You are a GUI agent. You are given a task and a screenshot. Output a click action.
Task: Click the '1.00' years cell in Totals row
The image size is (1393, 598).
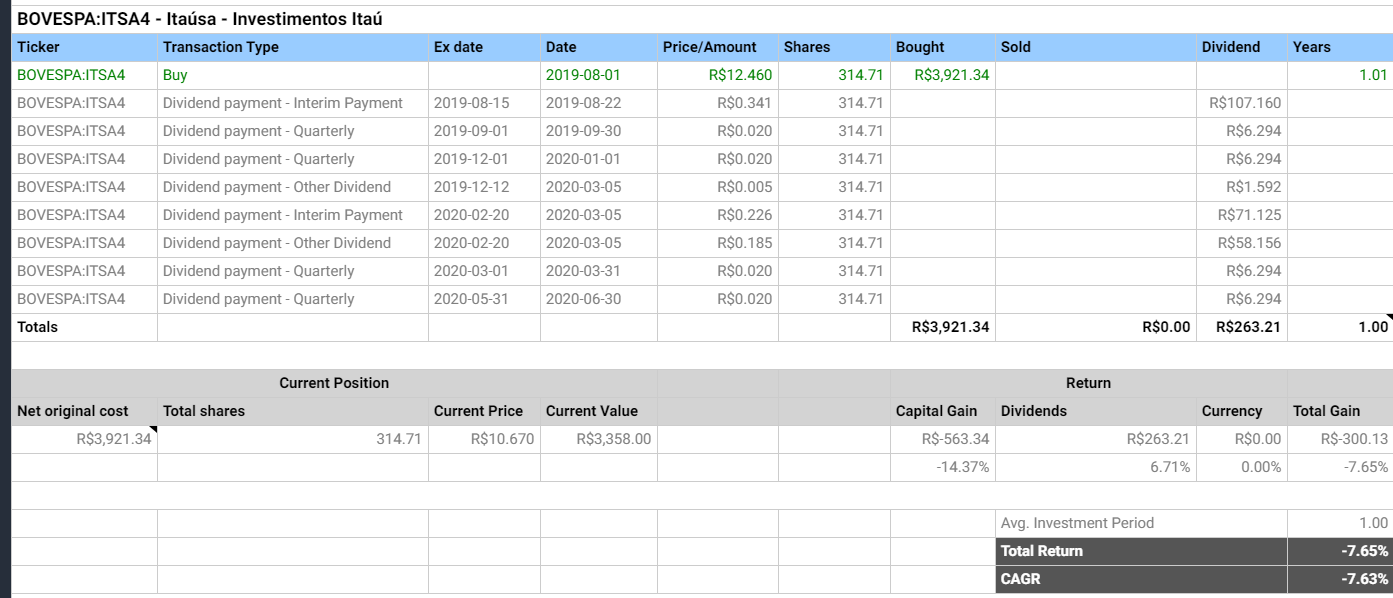pos(1340,327)
